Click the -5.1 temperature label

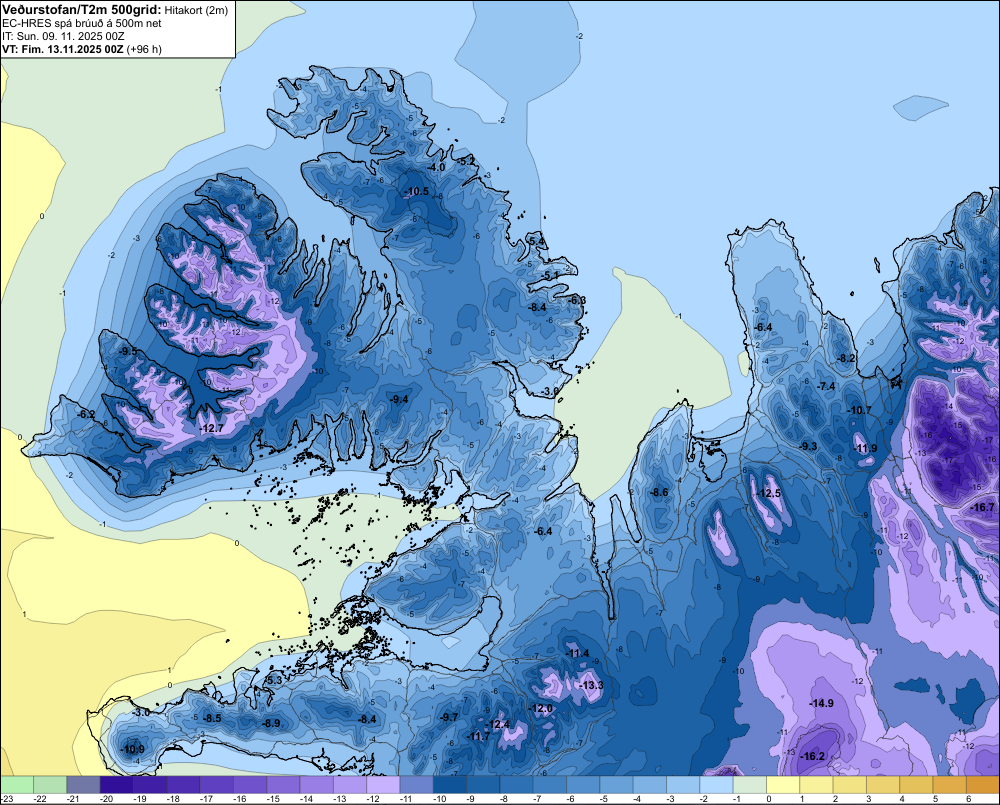coord(551,276)
